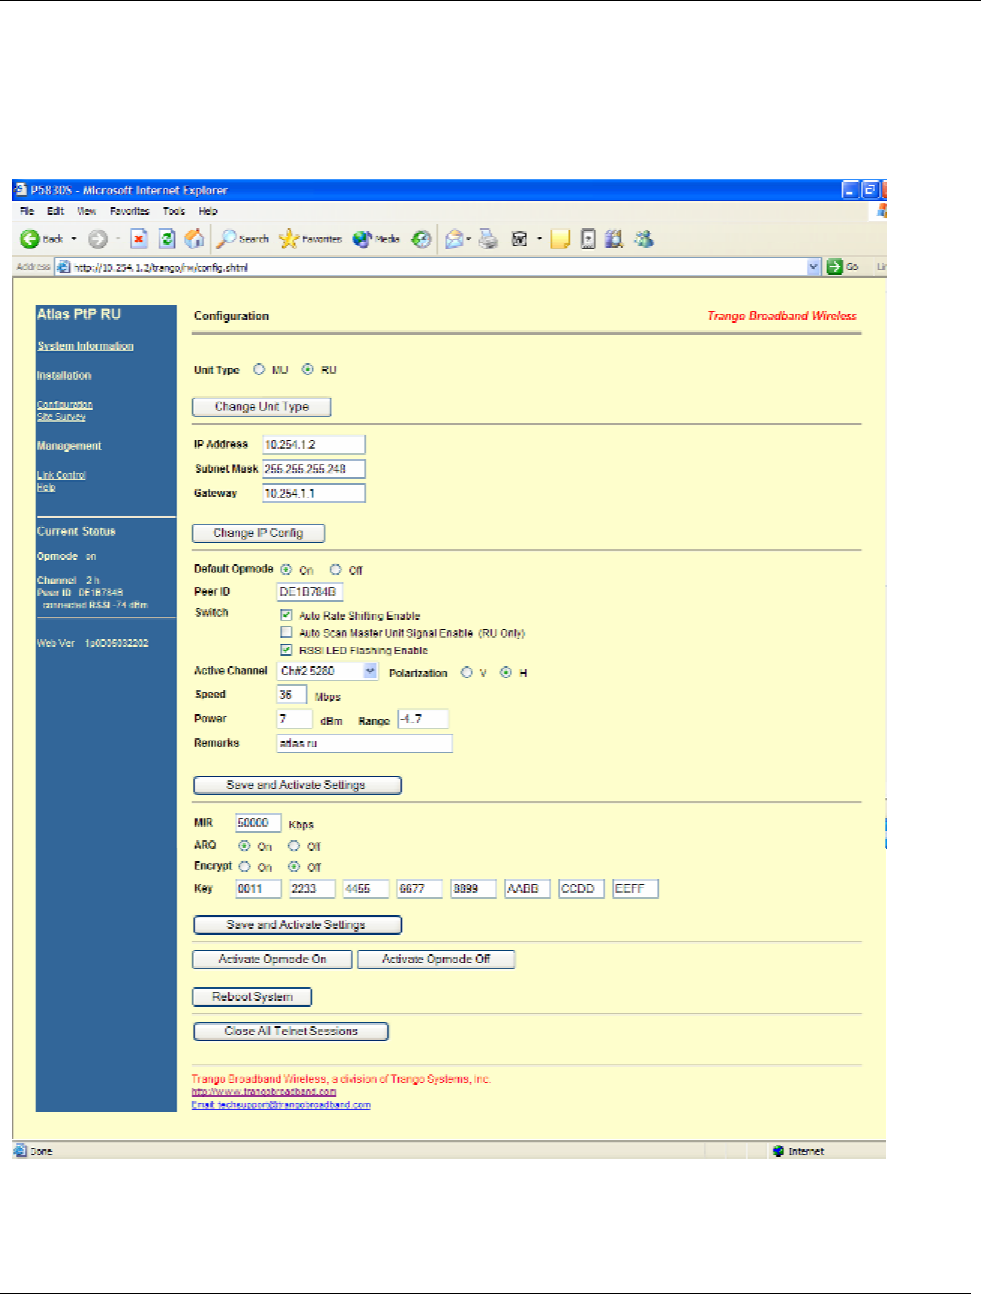Click the Back arrow icon
The height and width of the screenshot is (1294, 981).
click(x=30, y=239)
